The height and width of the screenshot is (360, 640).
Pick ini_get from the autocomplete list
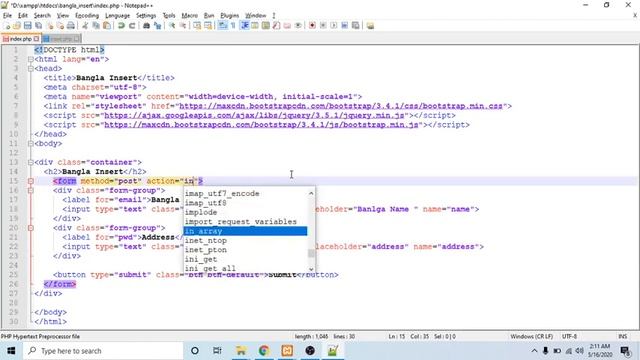pyautogui.click(x=245, y=260)
